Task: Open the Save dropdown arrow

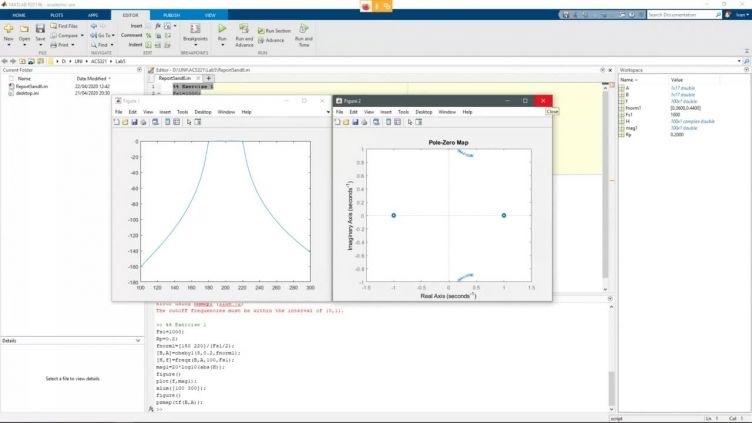Action: tap(40, 45)
